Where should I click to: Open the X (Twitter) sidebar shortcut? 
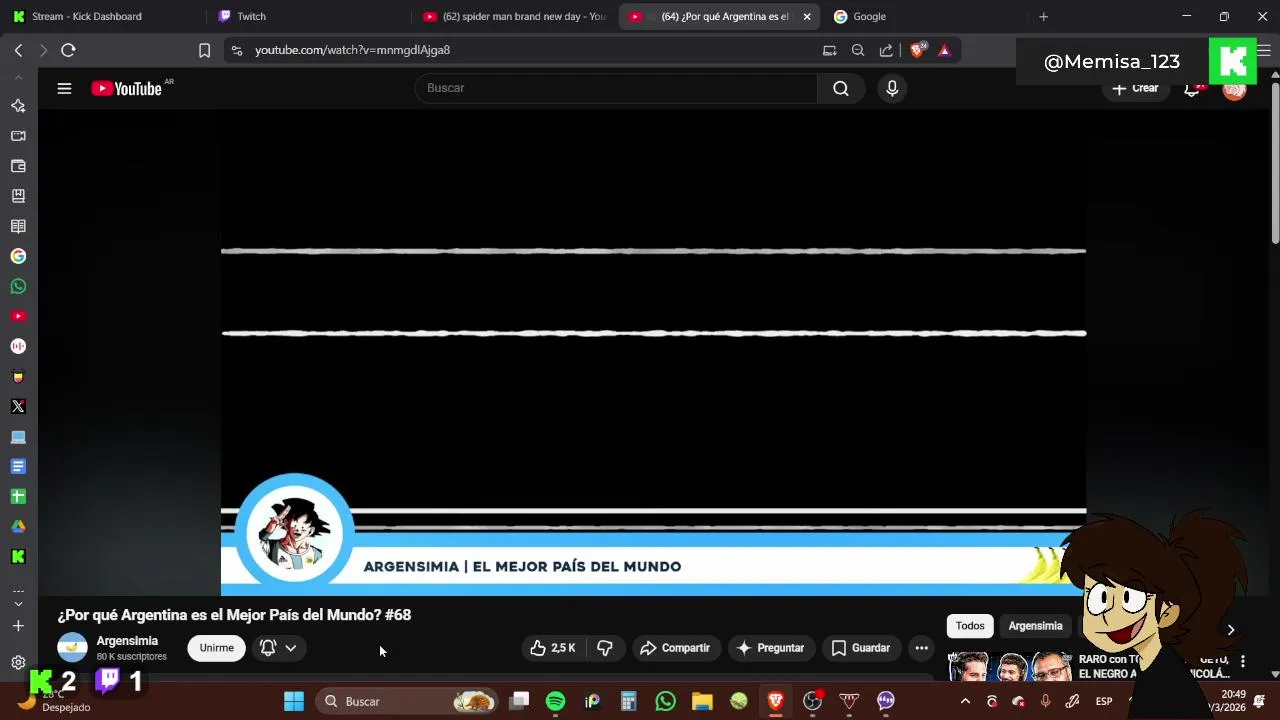(x=18, y=406)
